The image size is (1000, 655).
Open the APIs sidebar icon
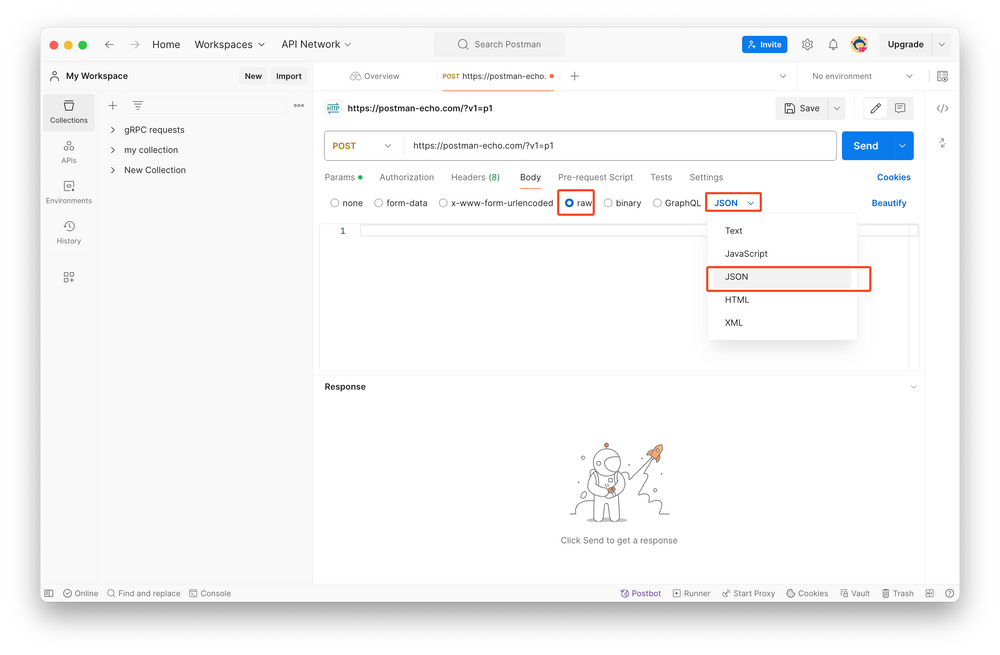[69, 152]
